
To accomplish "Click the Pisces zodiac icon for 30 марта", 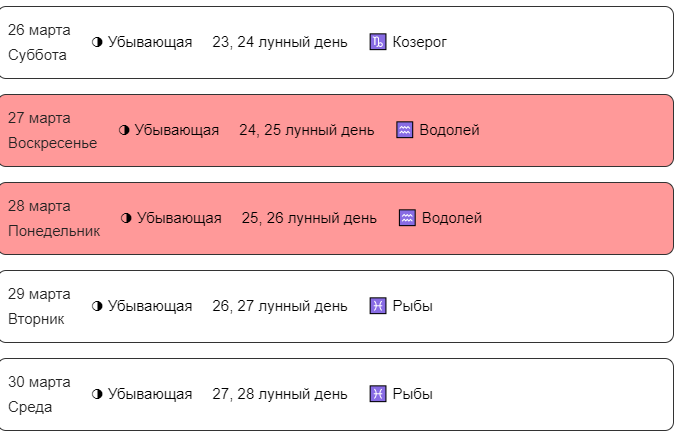I will click(x=378, y=394).
